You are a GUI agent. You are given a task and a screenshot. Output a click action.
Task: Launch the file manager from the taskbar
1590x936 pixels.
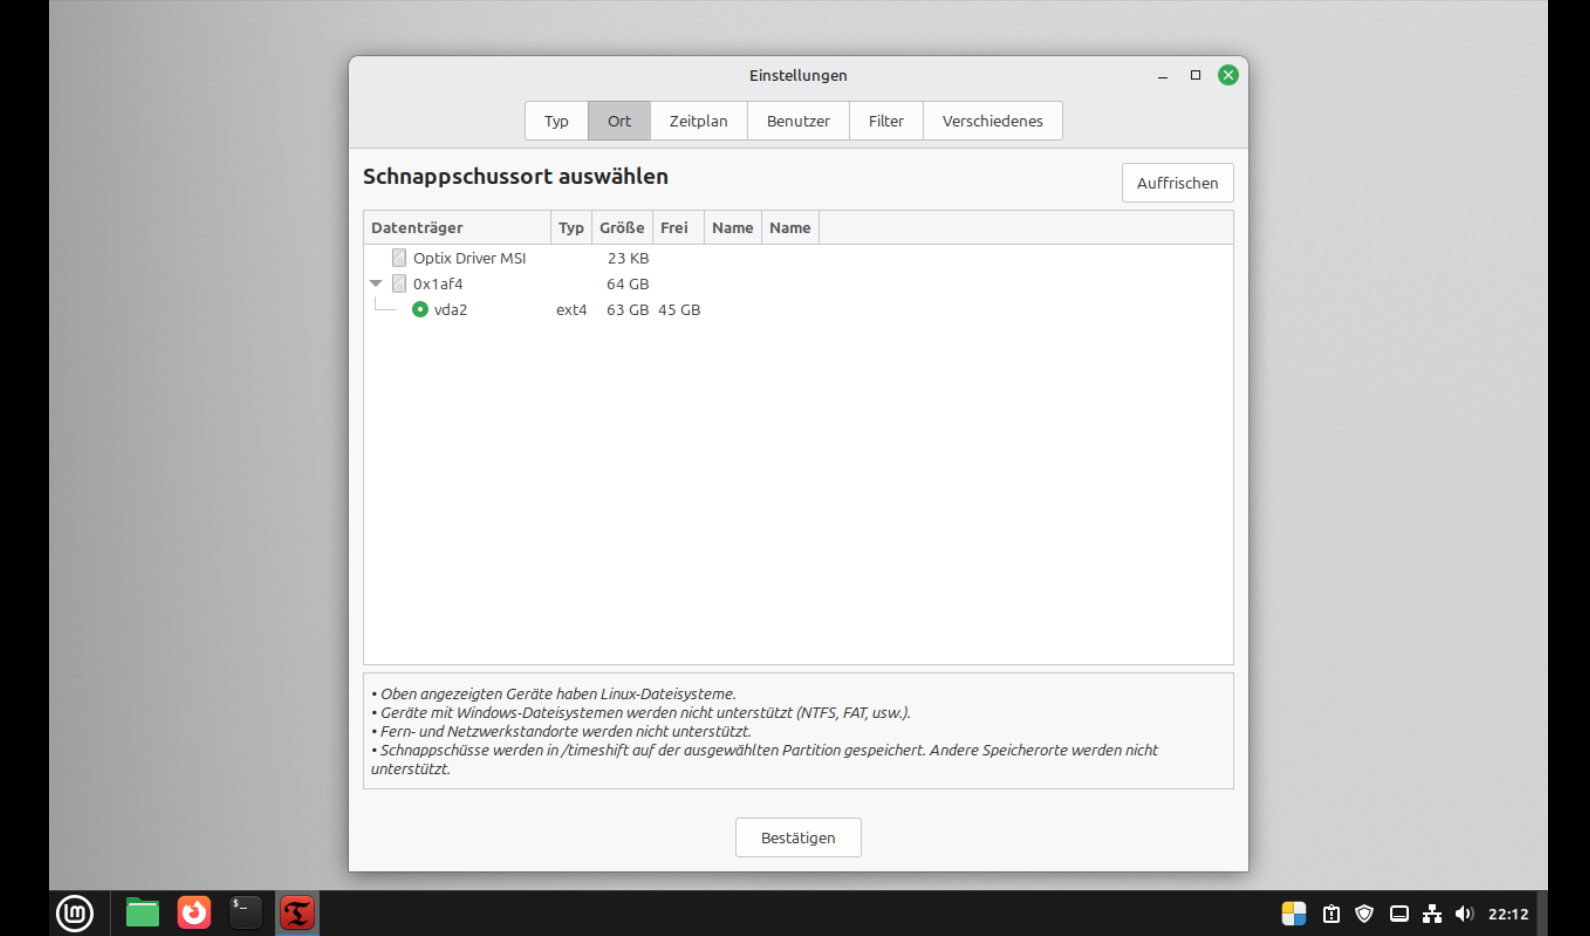142,913
